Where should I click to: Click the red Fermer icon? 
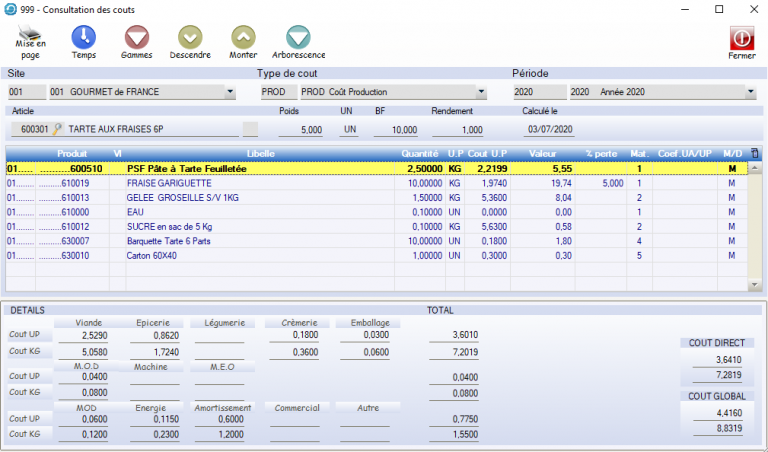pyautogui.click(x=742, y=37)
